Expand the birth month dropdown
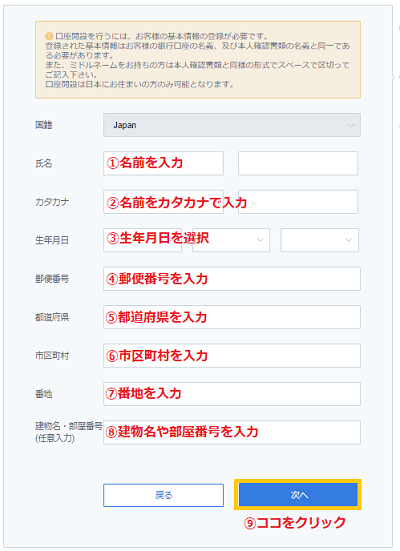 click(231, 240)
